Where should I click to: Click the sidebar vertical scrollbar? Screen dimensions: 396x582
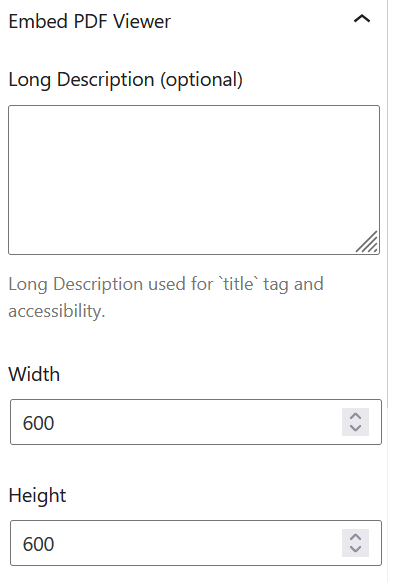tap(388, 204)
